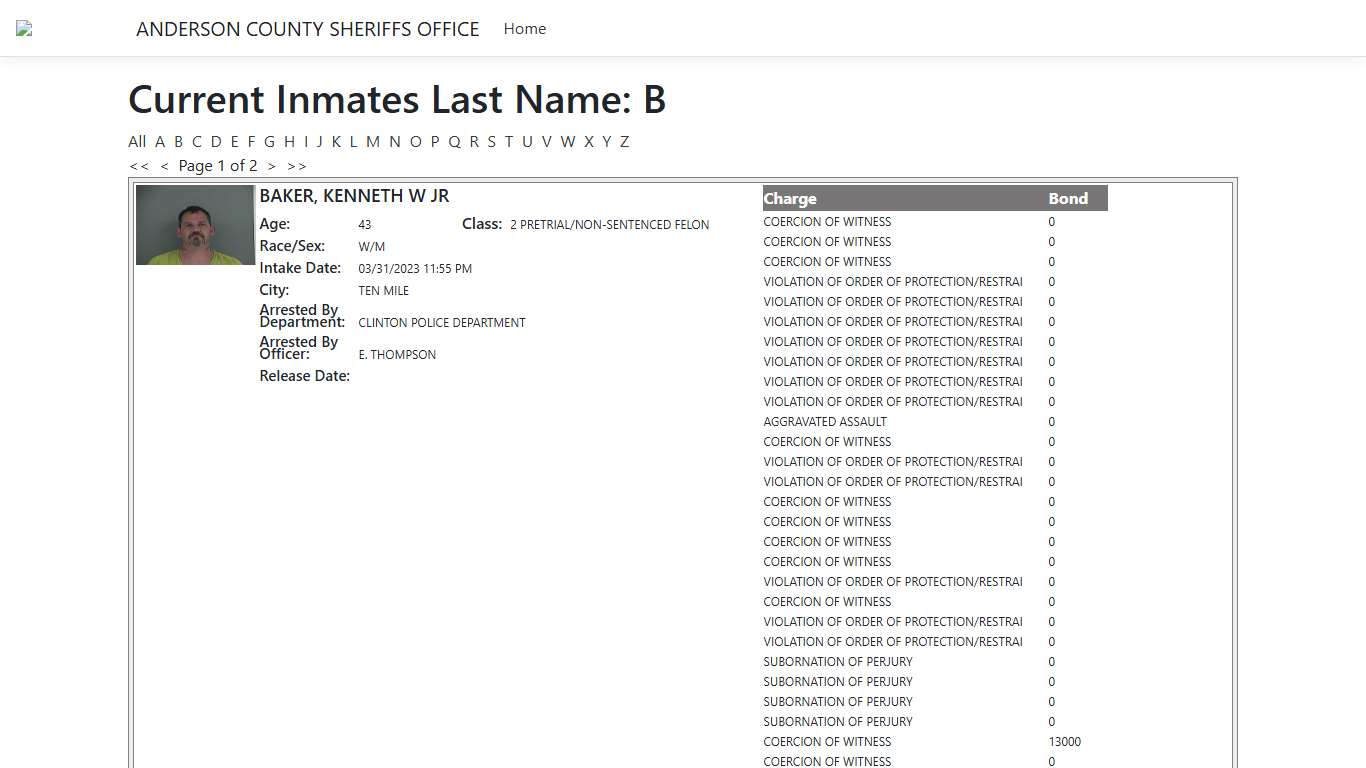Click the Charge column header
The width and height of the screenshot is (1366, 768).
point(790,198)
